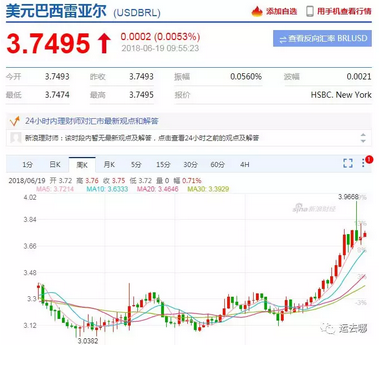Step up the advisor comments list

click(363, 135)
